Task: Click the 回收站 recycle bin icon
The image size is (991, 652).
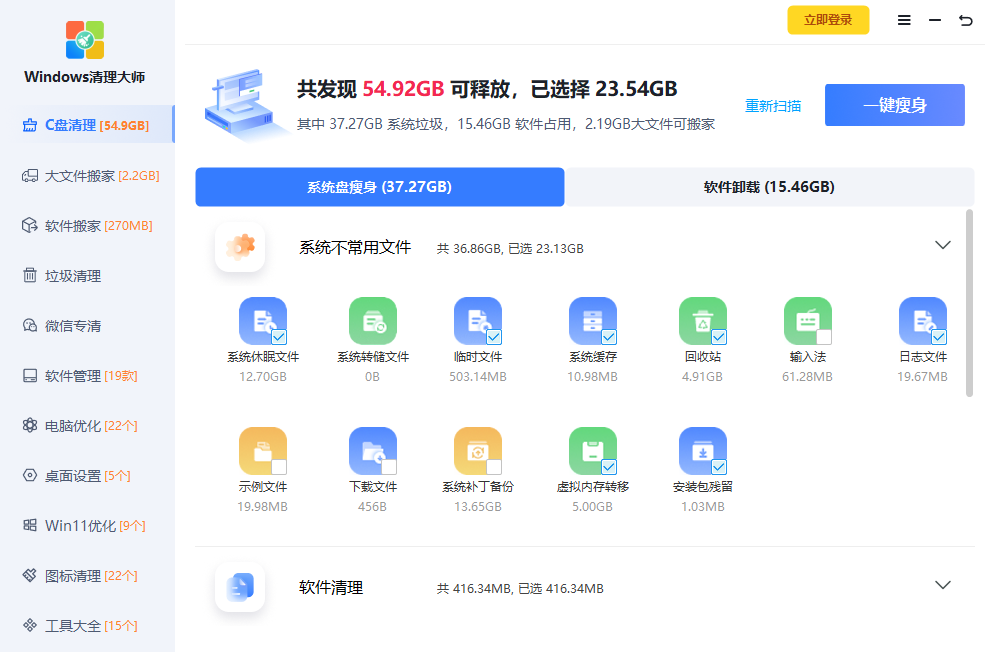Action: [x=701, y=321]
